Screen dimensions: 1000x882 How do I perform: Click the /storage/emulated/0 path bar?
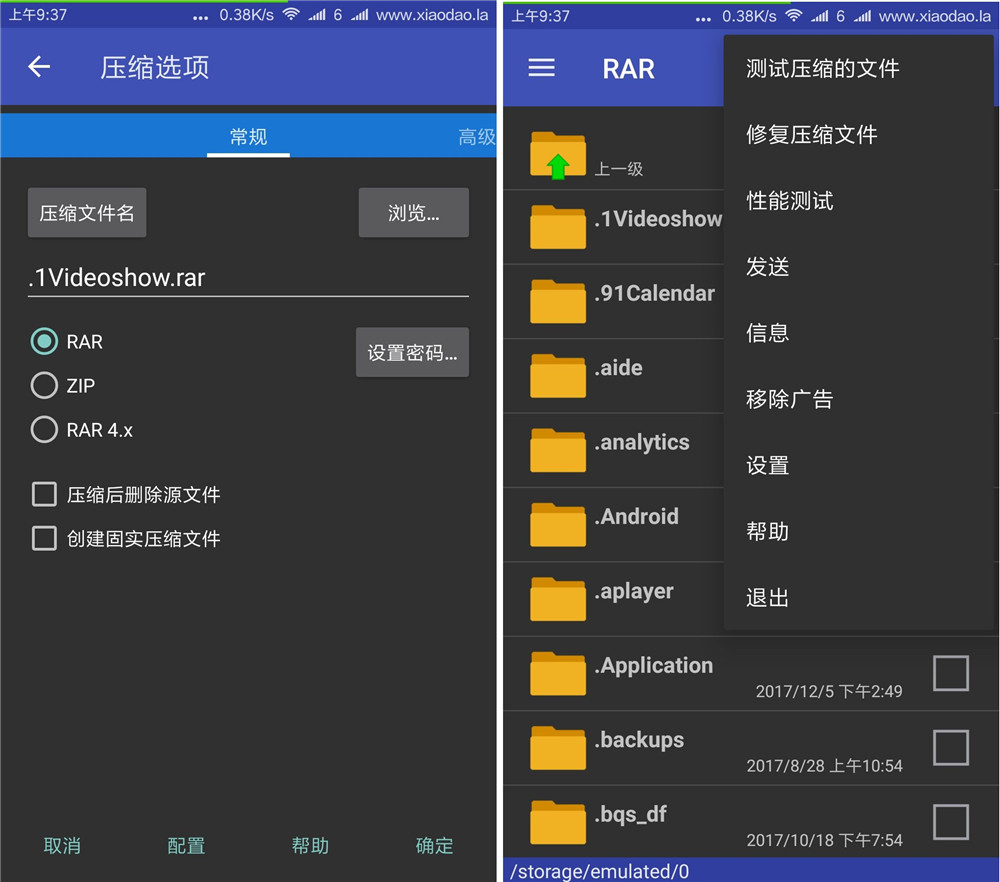point(751,871)
